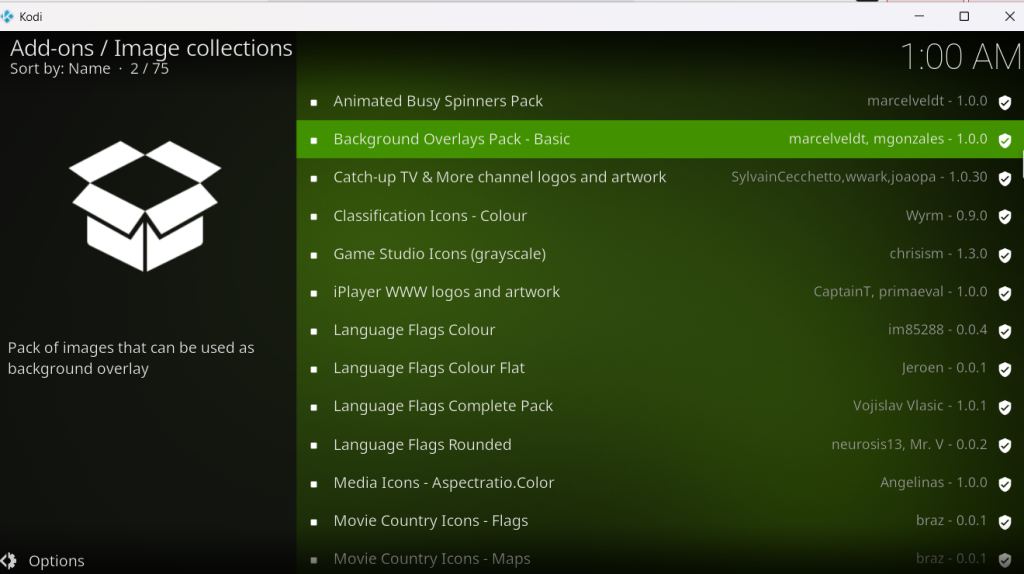This screenshot has height=574, width=1024.
Task: Click verified shield icon for Background Overlays Pack
Action: (1005, 140)
